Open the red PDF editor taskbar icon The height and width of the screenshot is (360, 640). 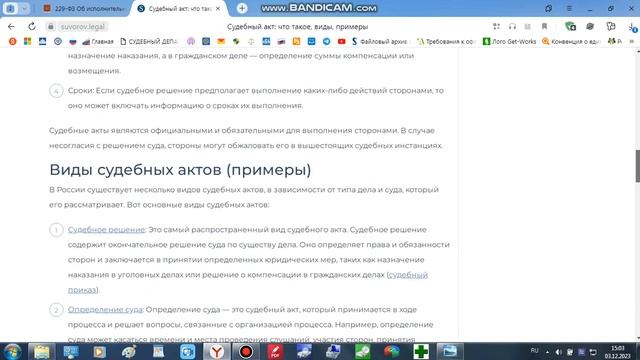coord(275,351)
